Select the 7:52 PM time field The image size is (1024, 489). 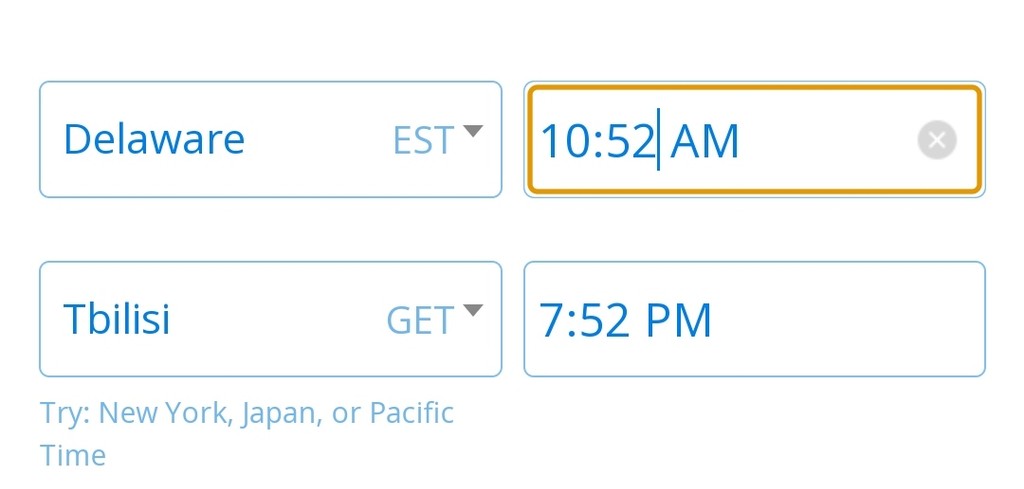[754, 319]
